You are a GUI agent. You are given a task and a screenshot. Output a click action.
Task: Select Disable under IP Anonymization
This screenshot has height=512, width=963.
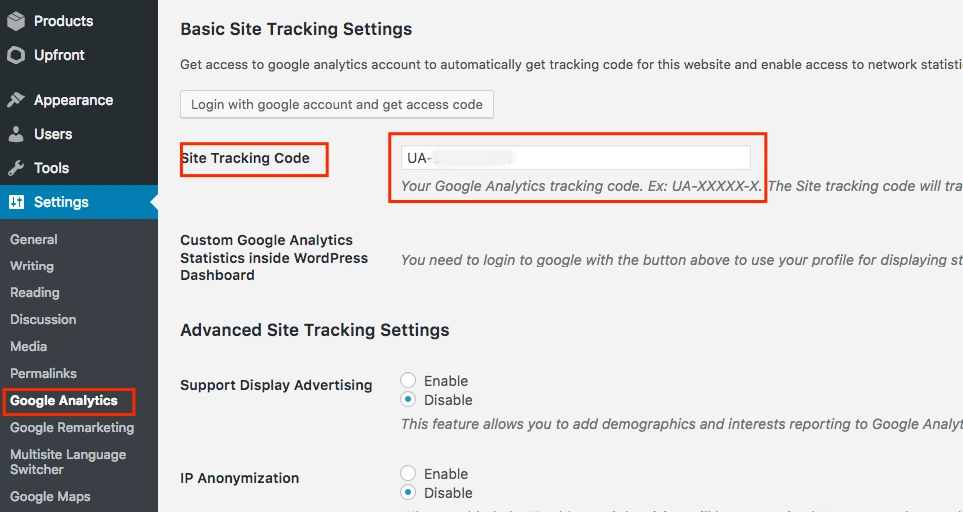(x=408, y=492)
